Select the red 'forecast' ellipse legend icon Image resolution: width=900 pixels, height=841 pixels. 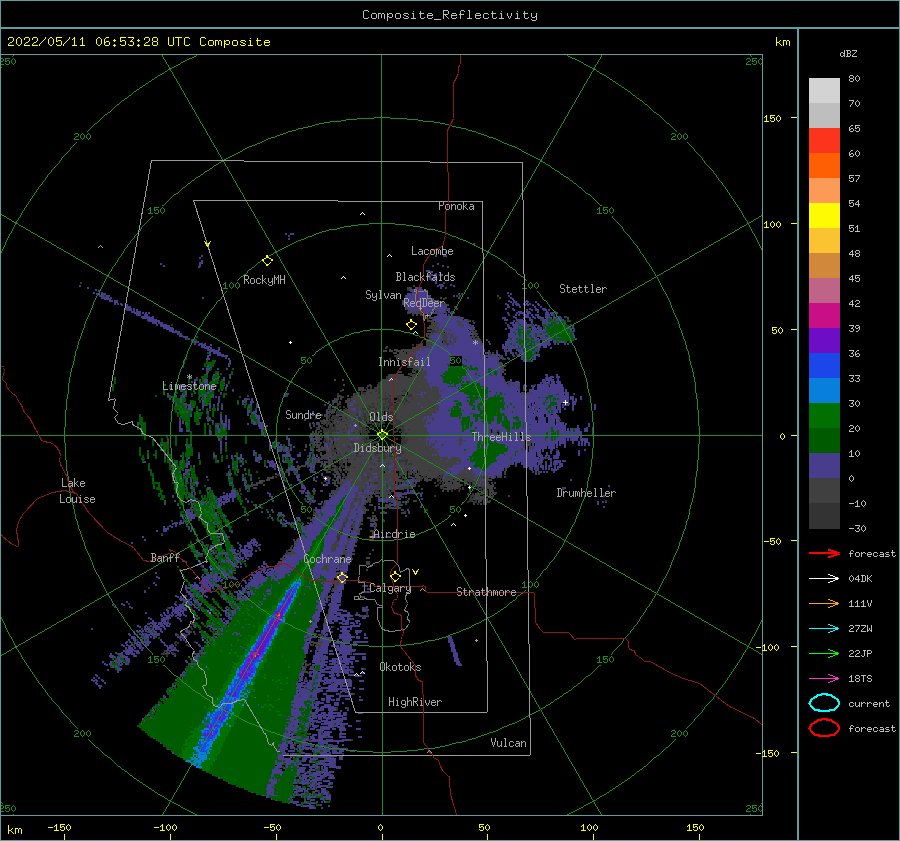click(824, 728)
